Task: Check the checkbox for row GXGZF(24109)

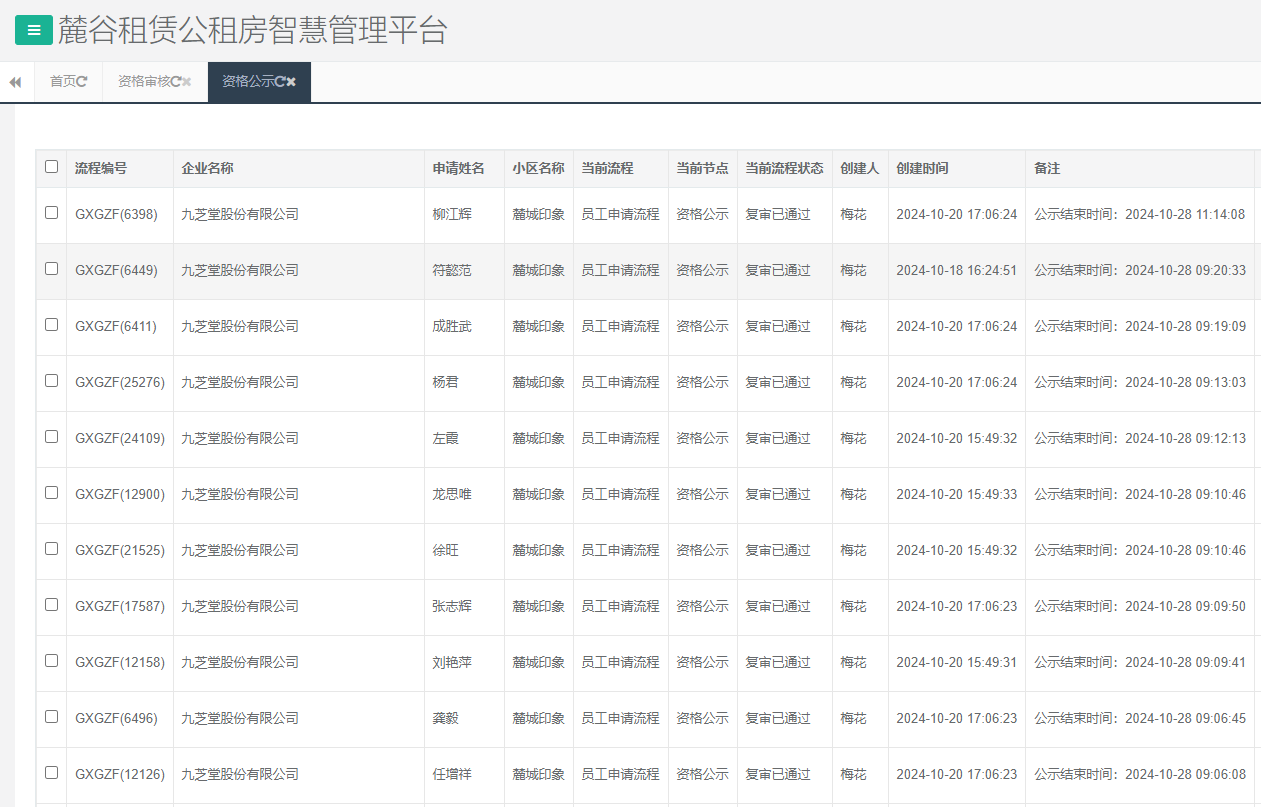Action: [51, 438]
